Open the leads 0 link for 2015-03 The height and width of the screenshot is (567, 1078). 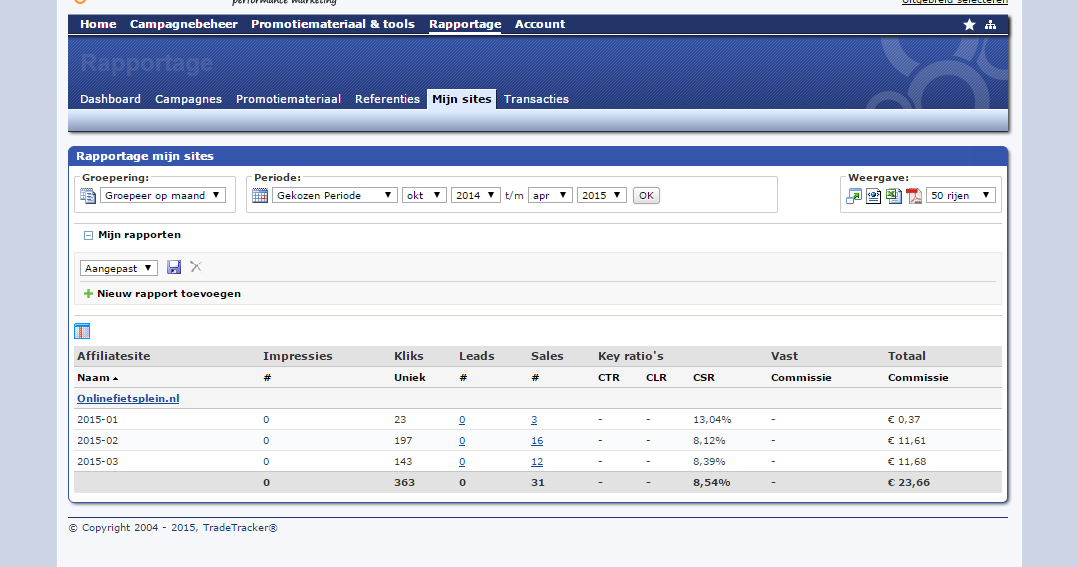coord(462,462)
